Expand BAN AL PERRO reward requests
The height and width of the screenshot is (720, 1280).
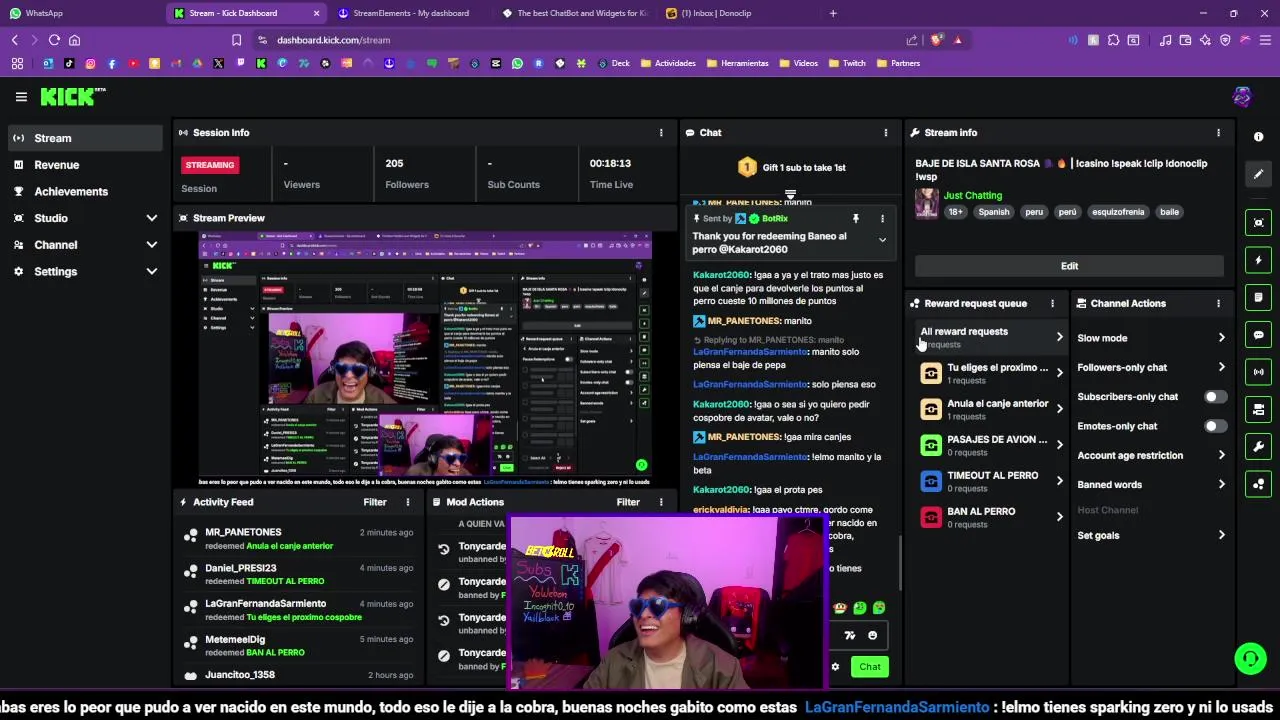point(991,517)
